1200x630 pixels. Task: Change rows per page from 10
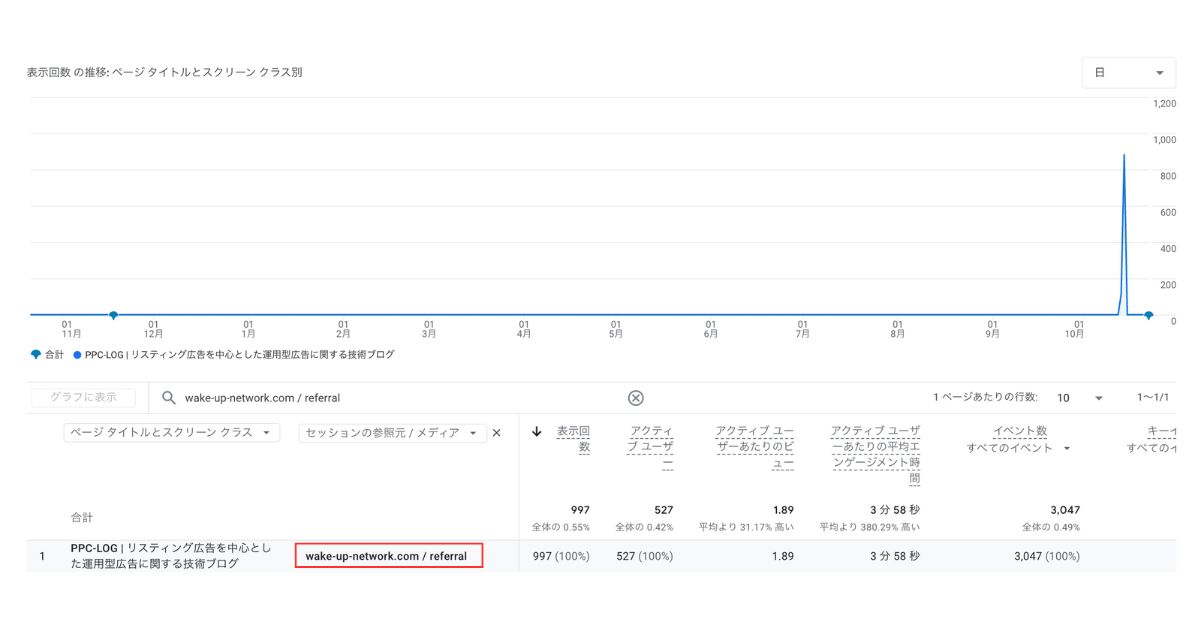point(1079,398)
